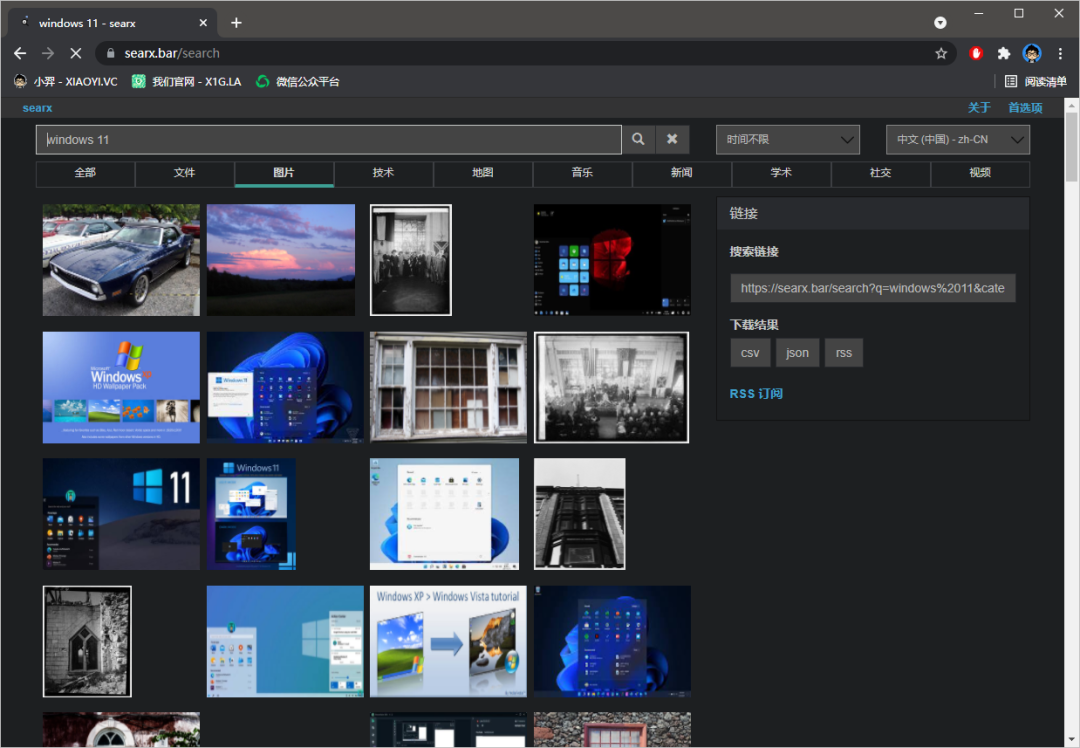Click the red adblock extension icon
Screen dimensions: 1080x748
(976, 54)
